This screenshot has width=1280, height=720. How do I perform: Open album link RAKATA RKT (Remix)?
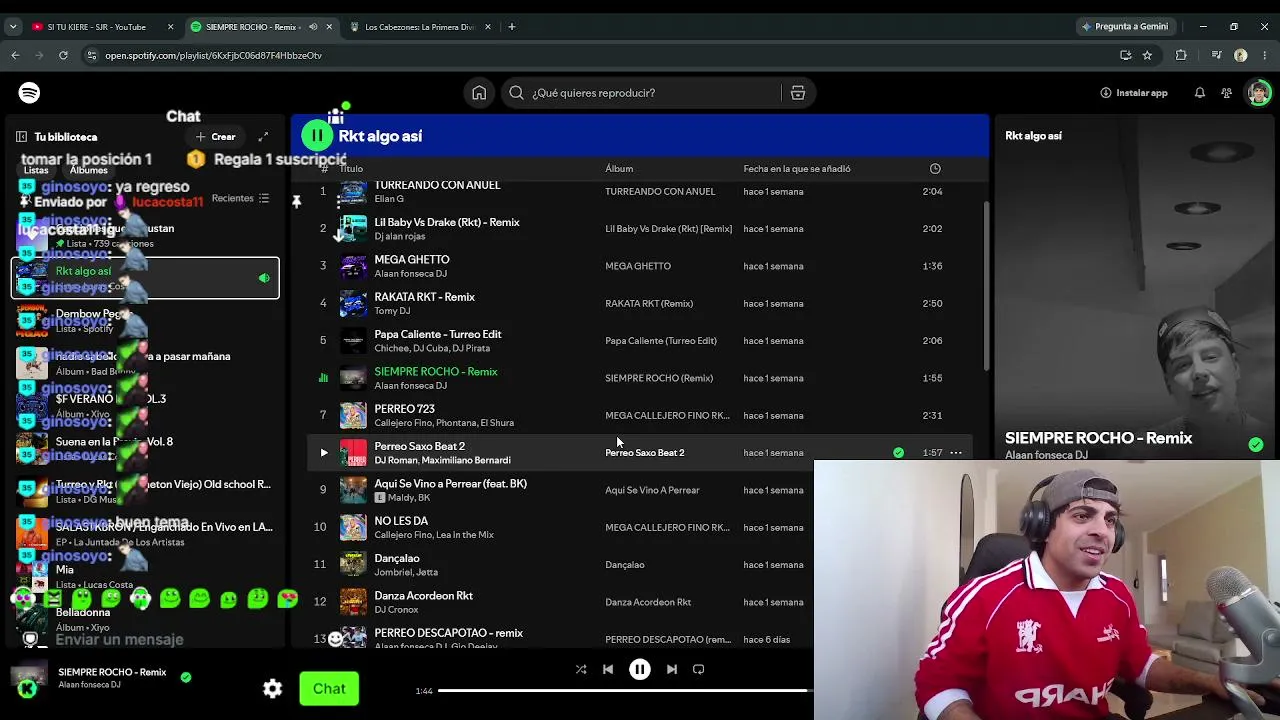point(649,304)
